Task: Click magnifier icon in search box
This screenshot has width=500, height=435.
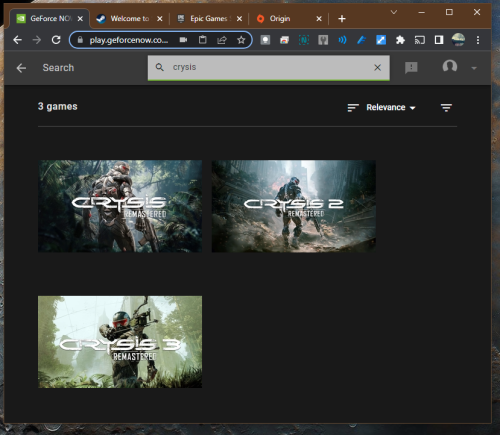Action: coord(160,67)
